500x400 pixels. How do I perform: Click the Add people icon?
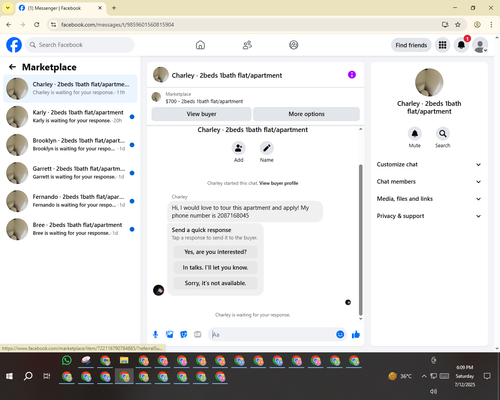238,148
